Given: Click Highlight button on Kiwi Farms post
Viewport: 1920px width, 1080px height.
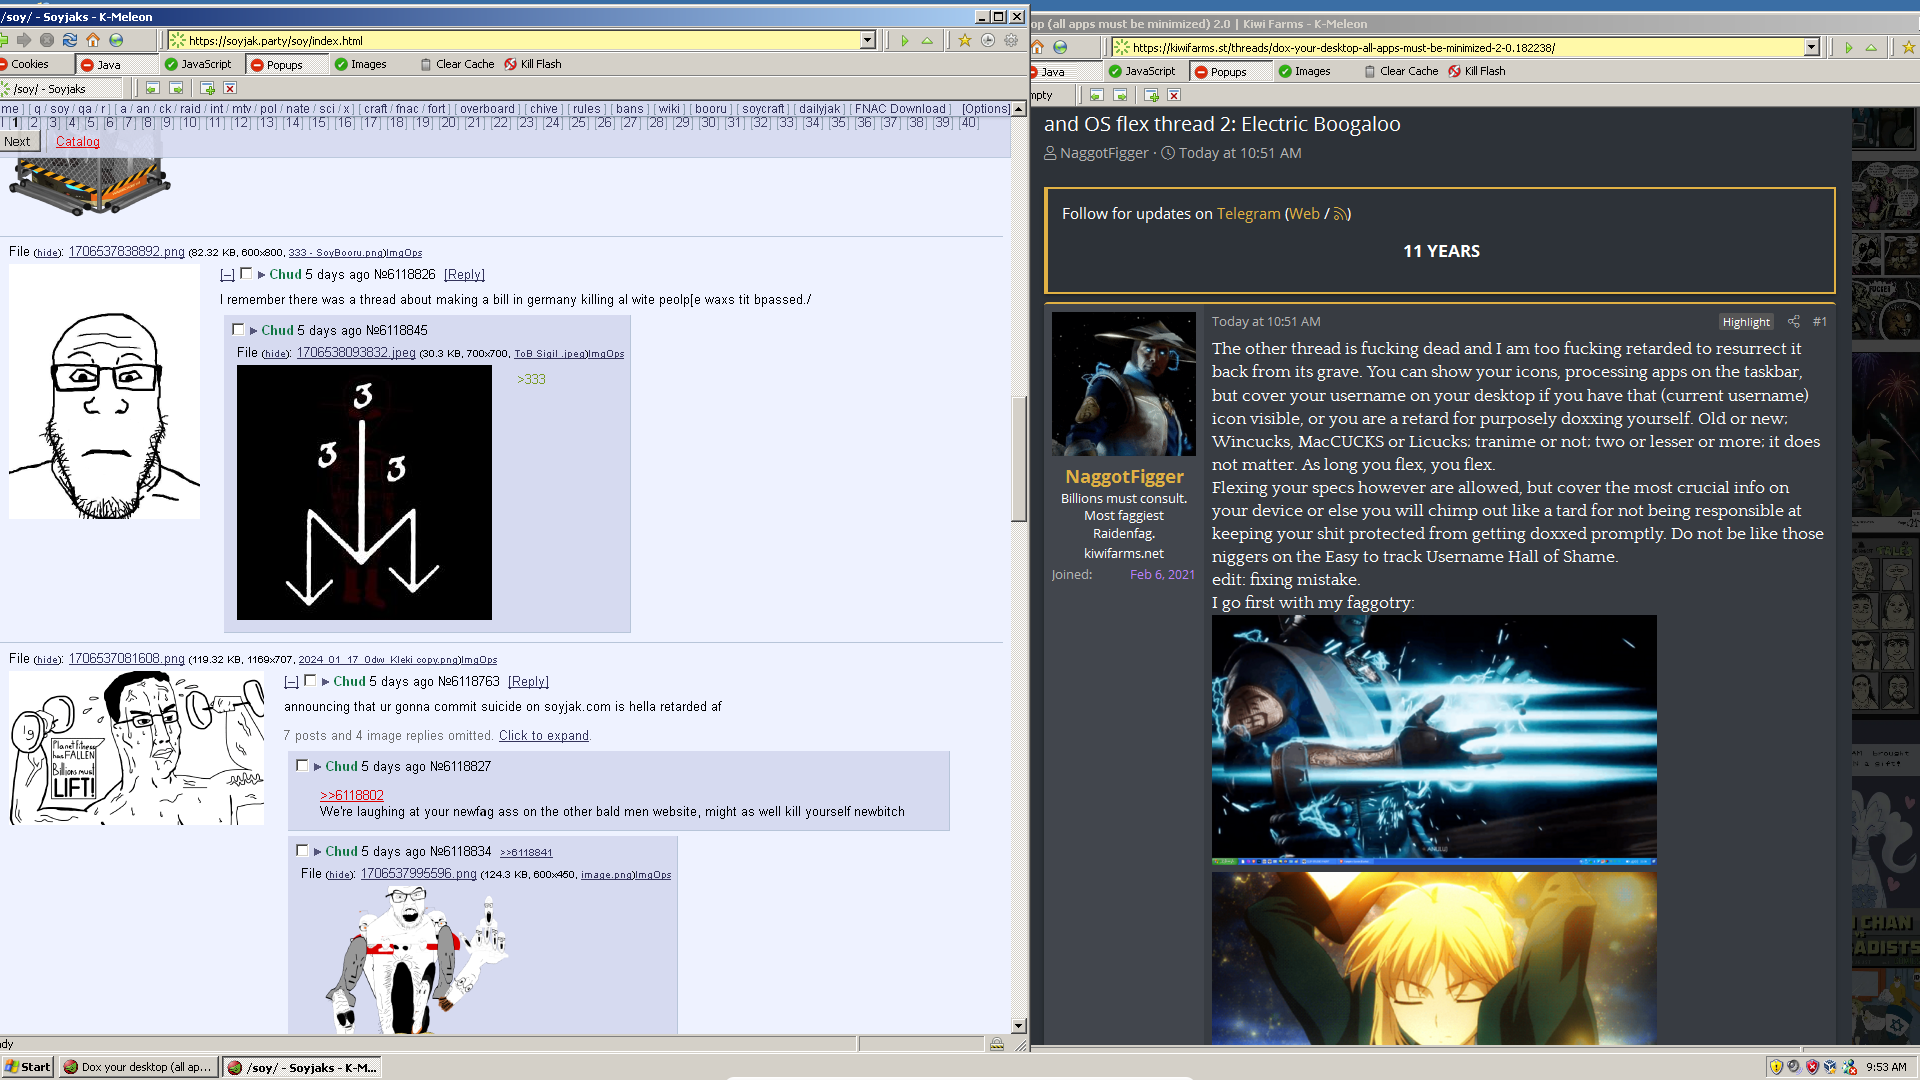Looking at the screenshot, I should coord(1746,322).
